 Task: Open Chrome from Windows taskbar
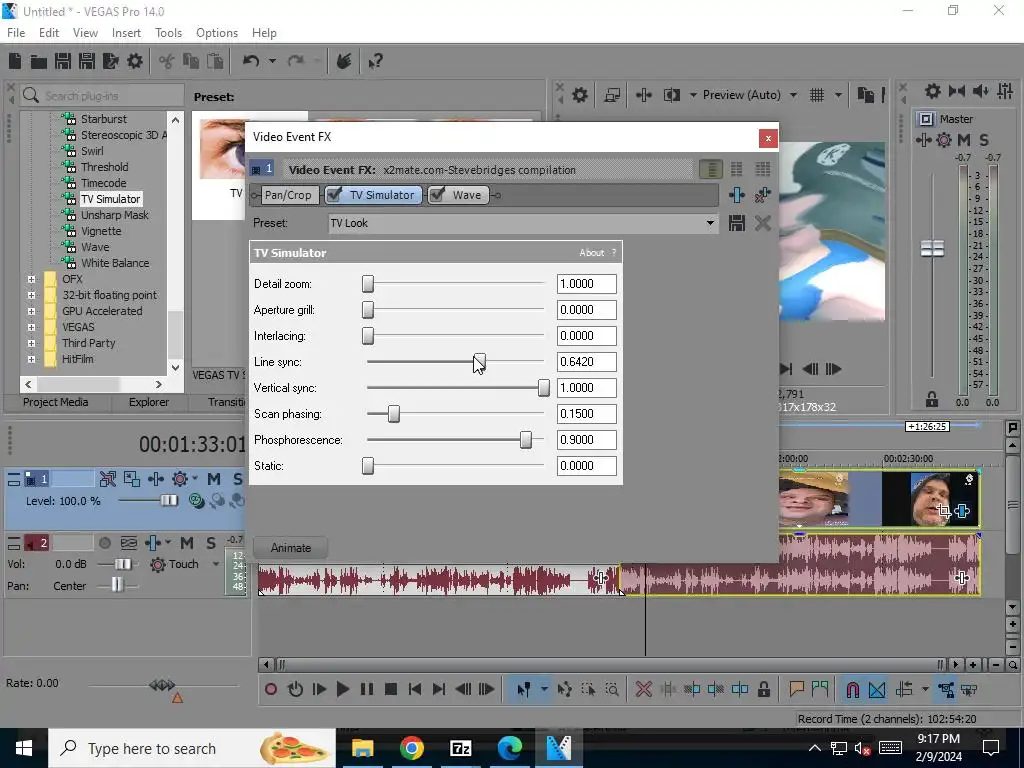(411, 748)
